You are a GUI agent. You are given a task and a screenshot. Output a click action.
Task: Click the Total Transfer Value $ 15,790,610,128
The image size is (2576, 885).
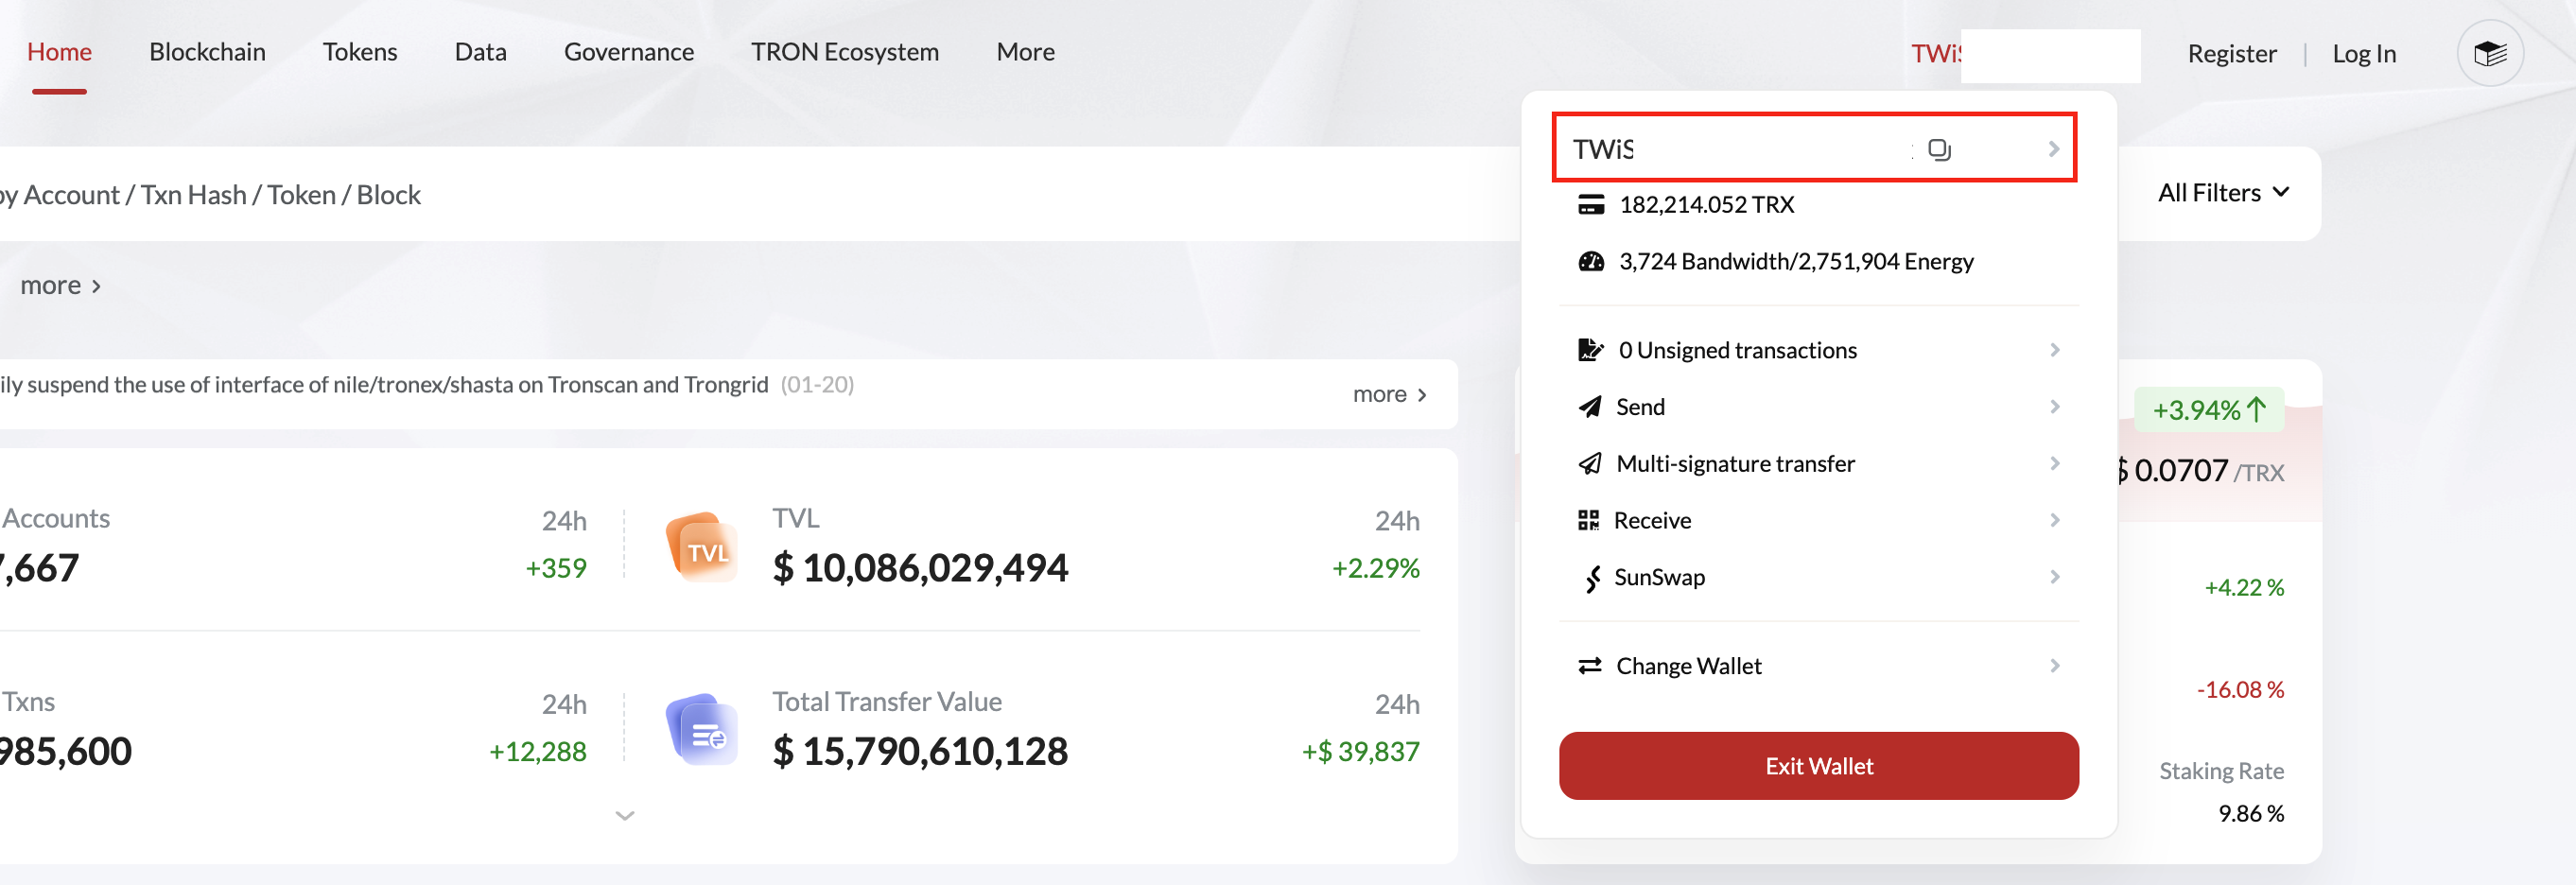coord(920,752)
